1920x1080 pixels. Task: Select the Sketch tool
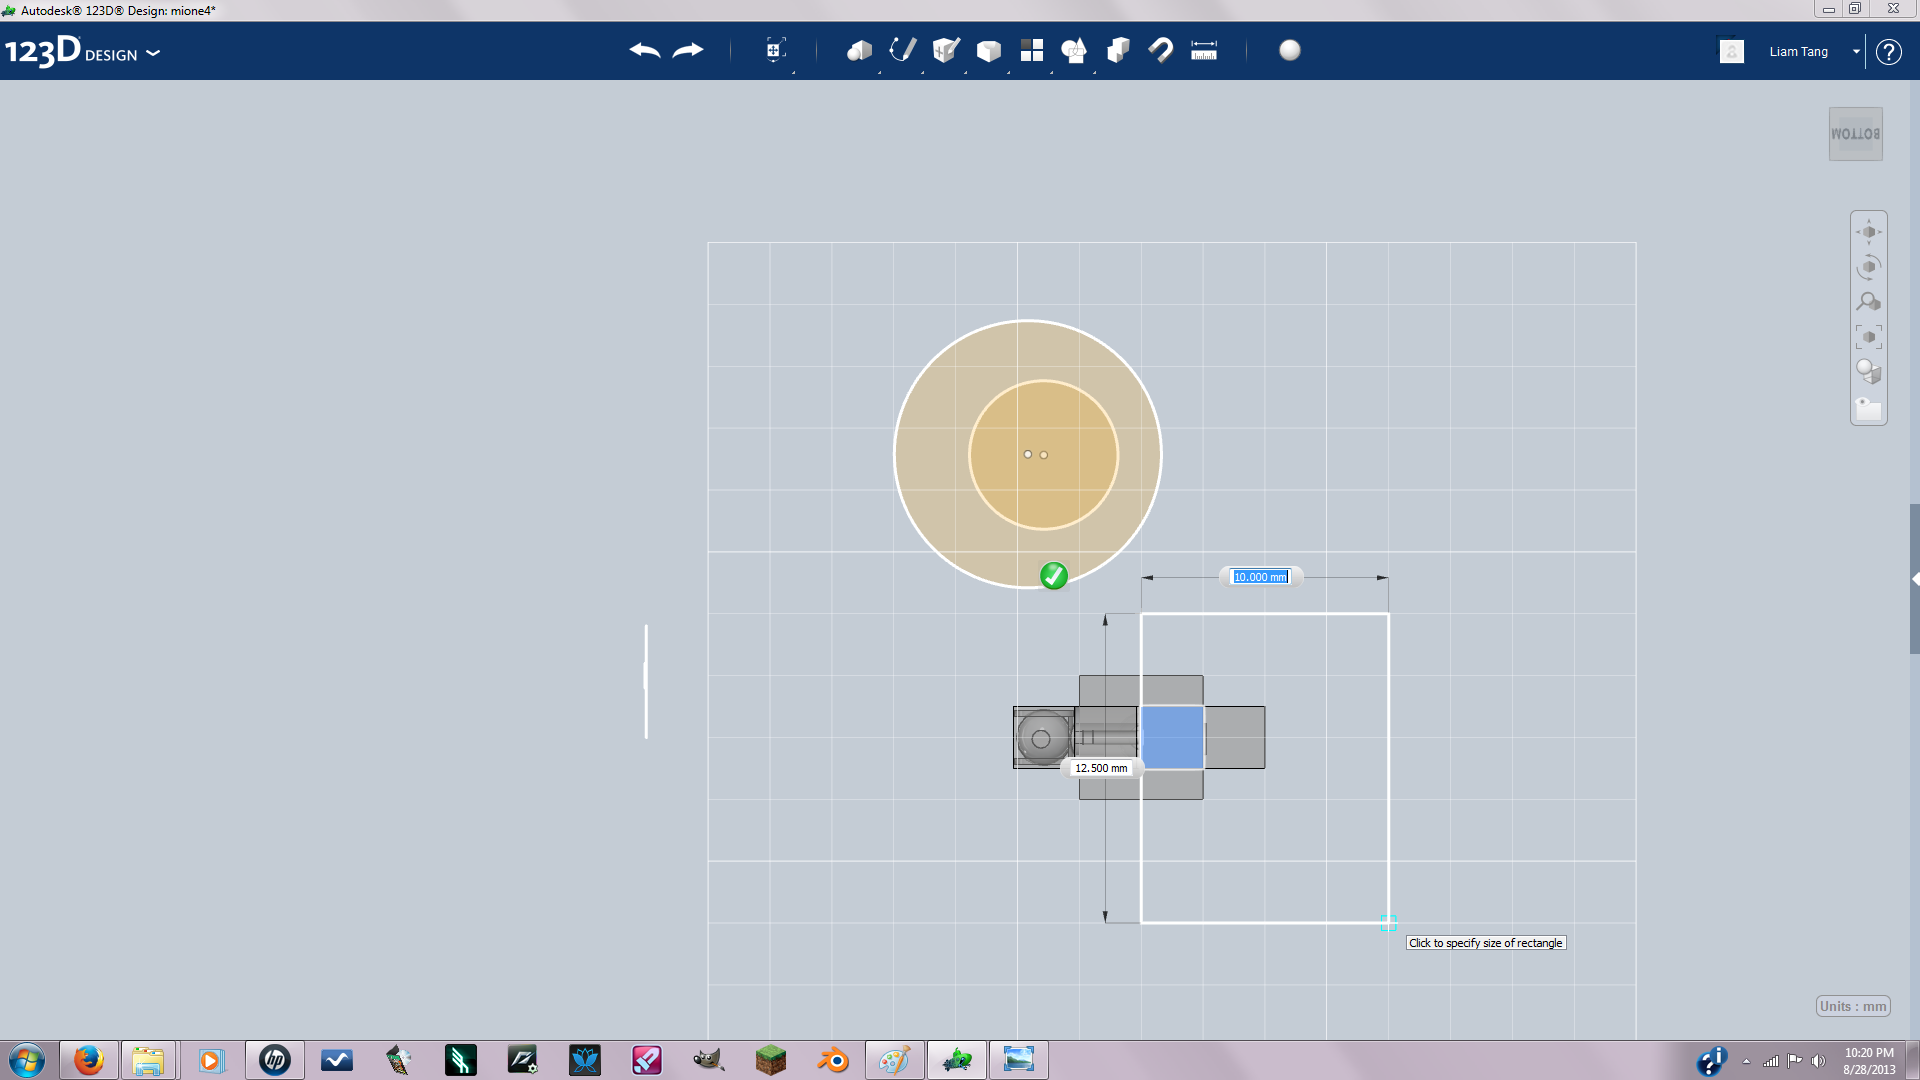click(x=902, y=50)
